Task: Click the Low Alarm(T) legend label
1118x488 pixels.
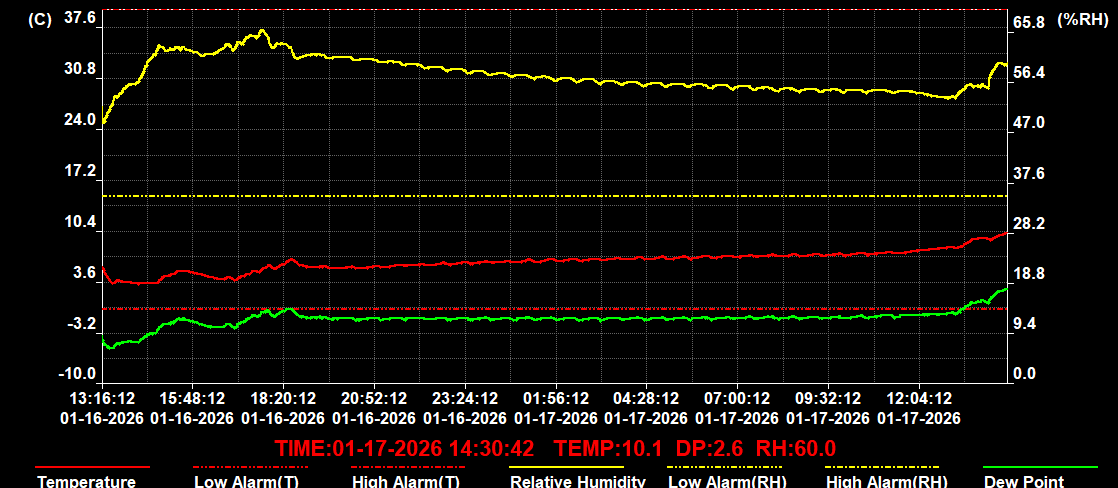Action: tap(245, 481)
